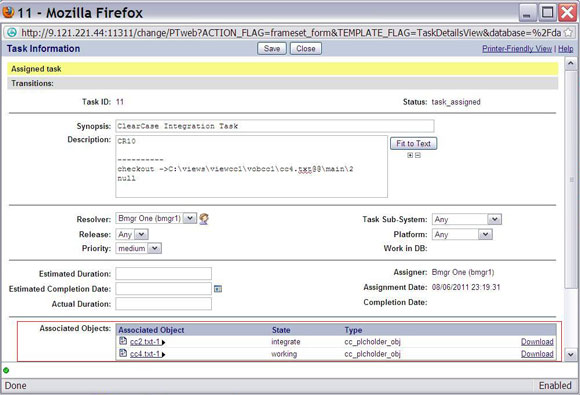Open arrow menu next to cc4.txt-1
The width and height of the screenshot is (580, 395).
point(163,355)
